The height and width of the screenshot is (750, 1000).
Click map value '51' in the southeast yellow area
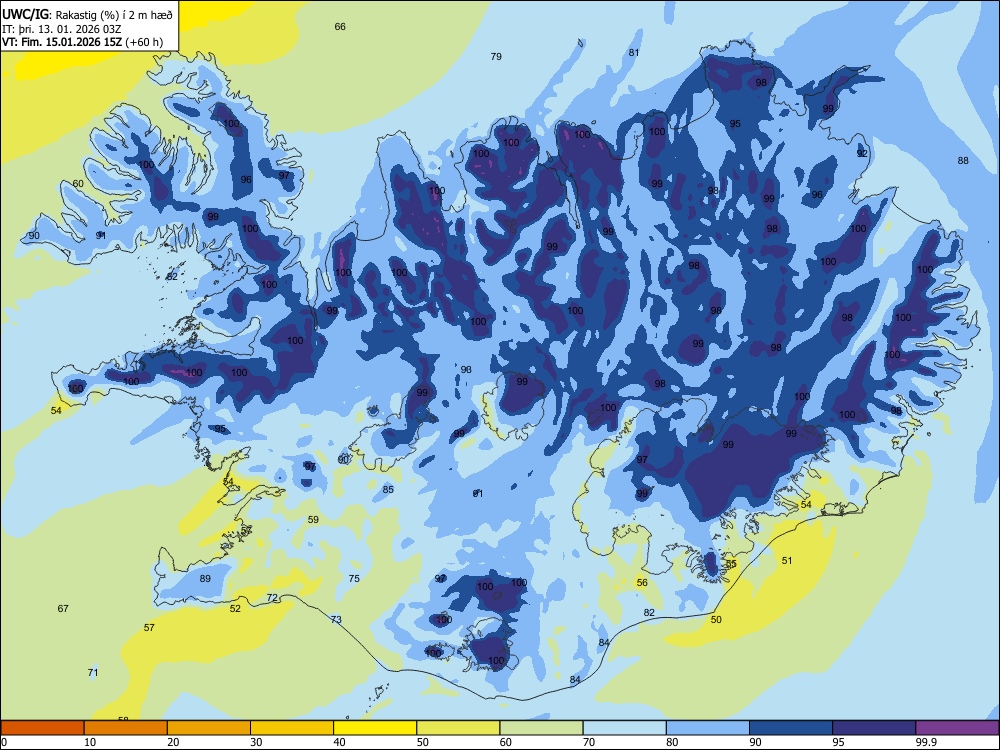[x=787, y=561]
